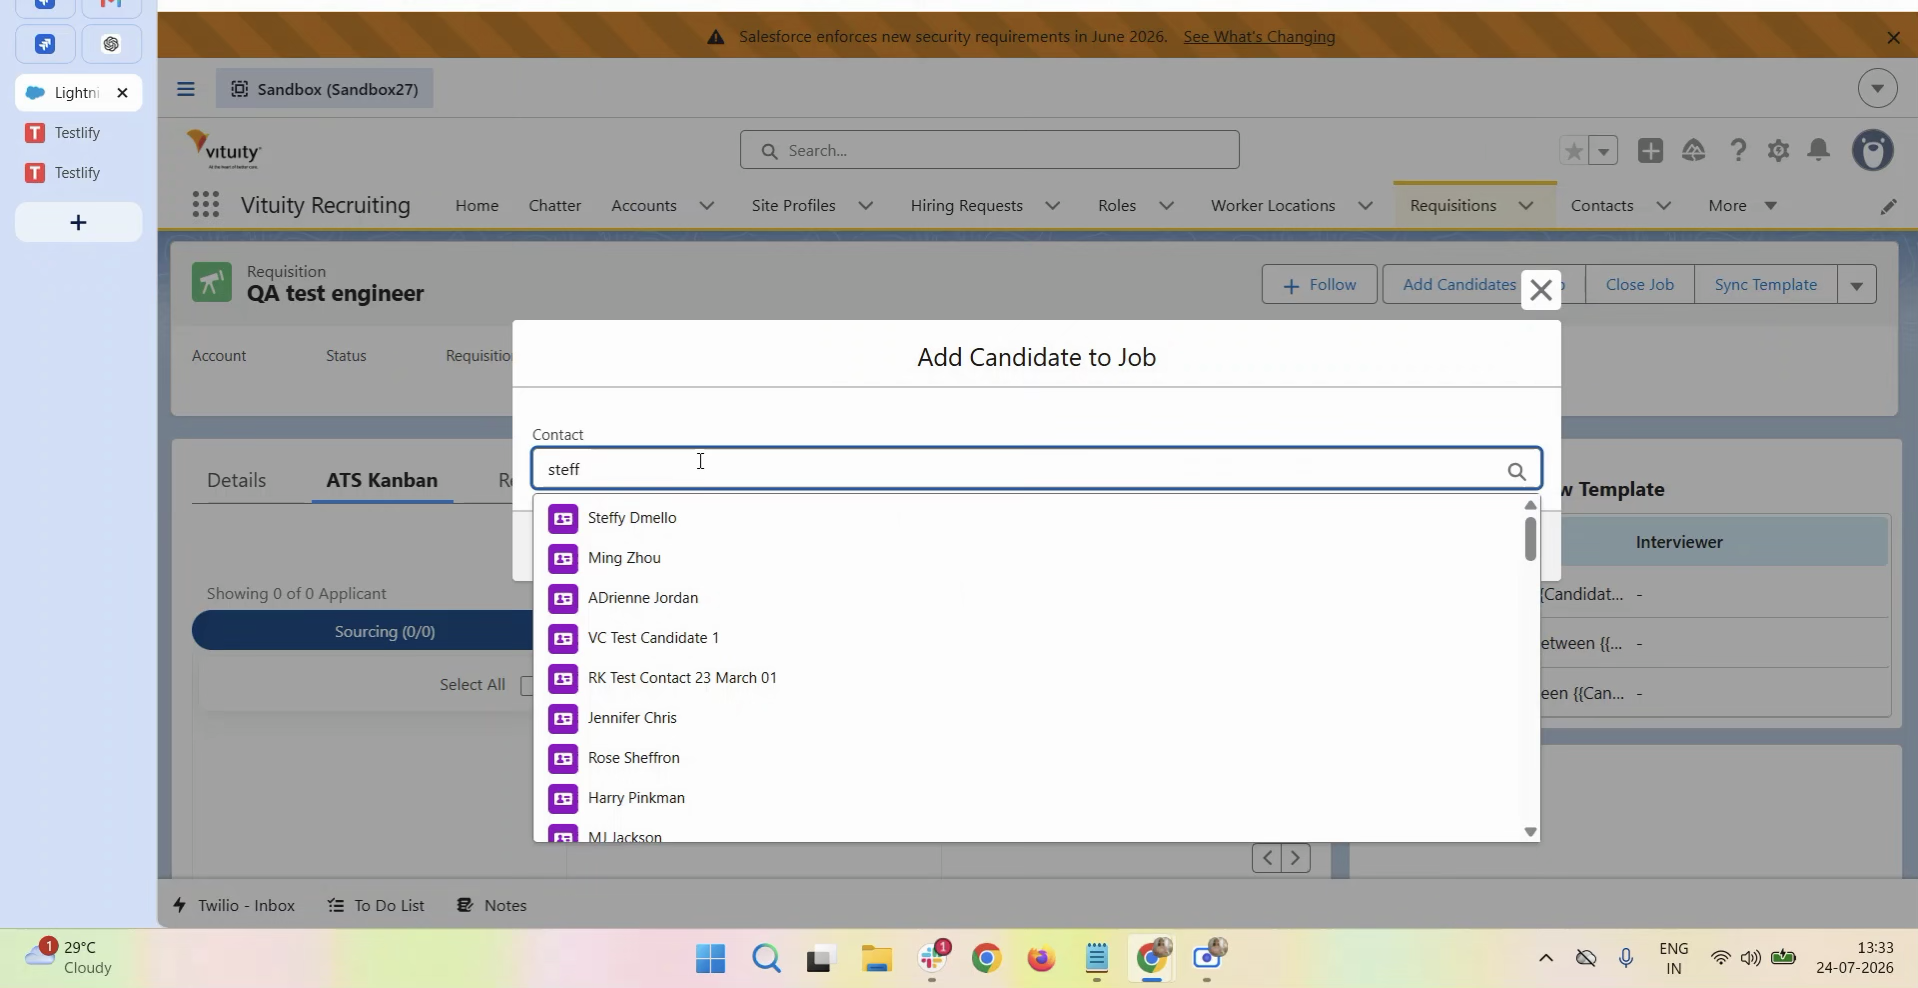Click the Add Candidates button

tap(1459, 285)
